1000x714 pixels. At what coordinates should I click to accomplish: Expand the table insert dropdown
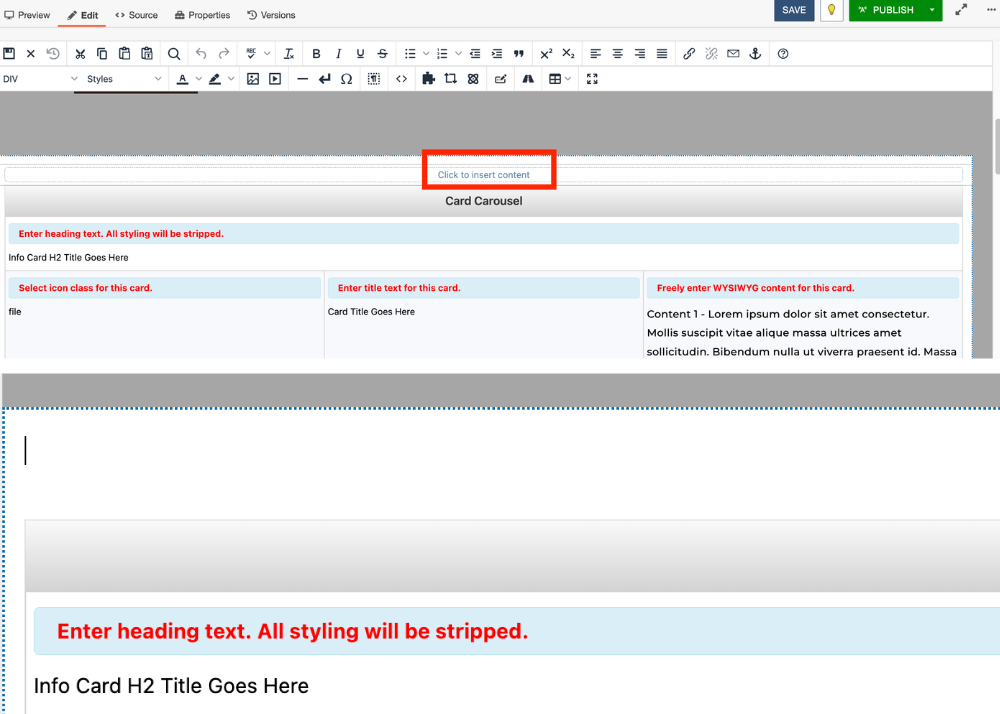point(566,78)
